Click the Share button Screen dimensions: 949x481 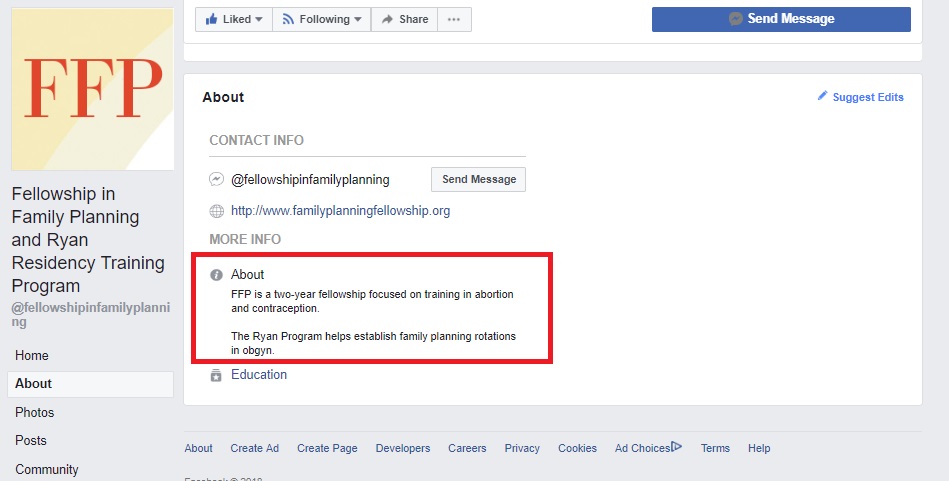pos(404,19)
